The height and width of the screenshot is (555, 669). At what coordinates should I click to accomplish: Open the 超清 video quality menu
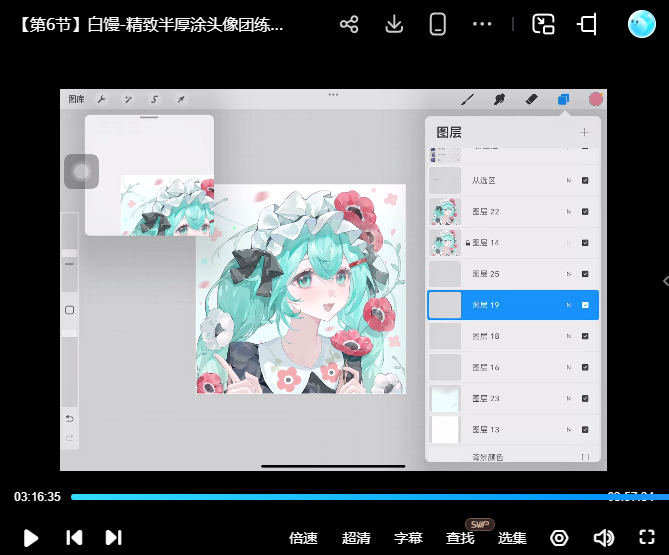pos(356,538)
